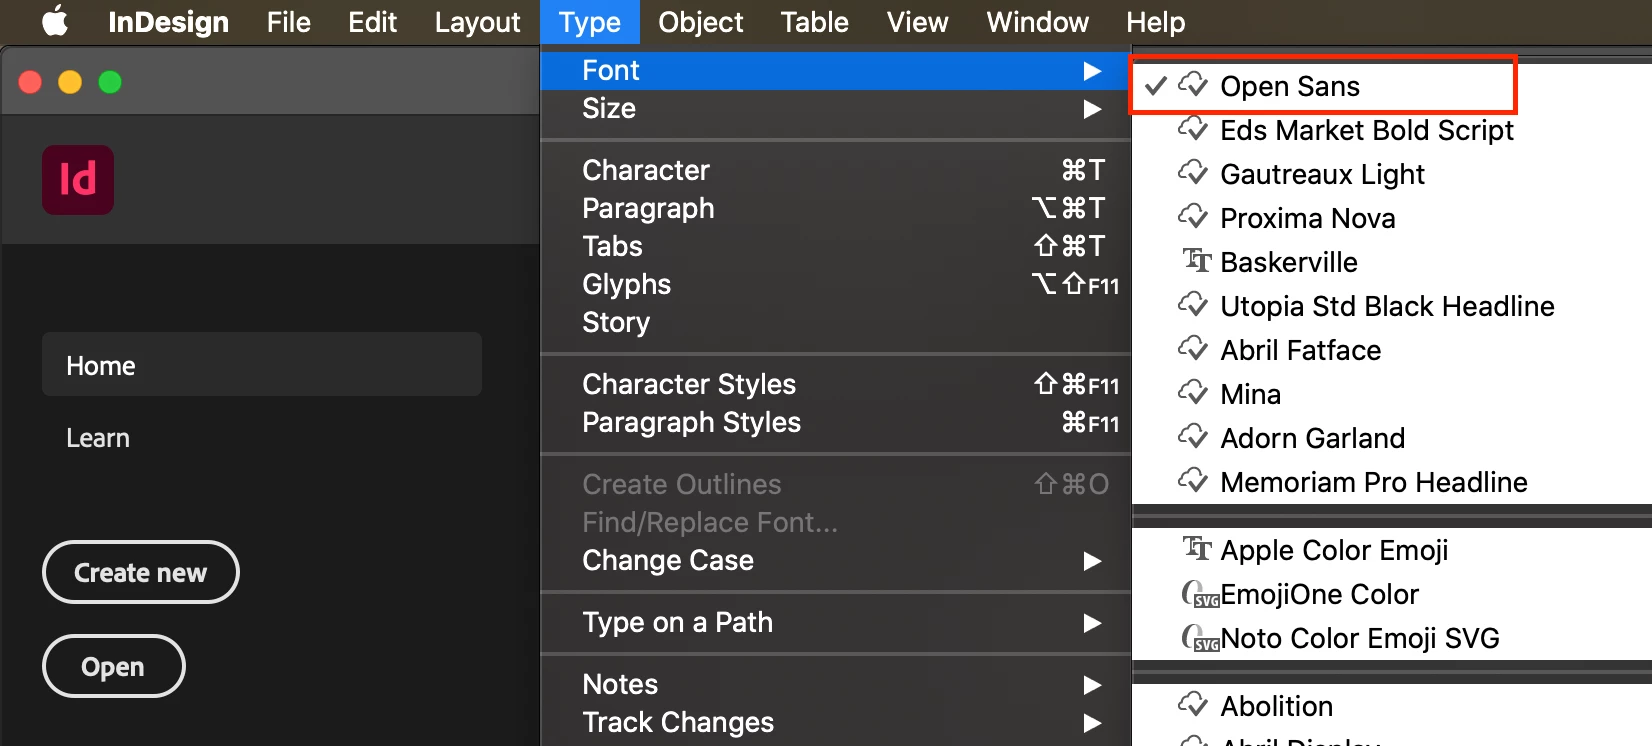The width and height of the screenshot is (1652, 746).
Task: Click the cloud icon beside Gautreaux Light
Action: 1193,173
